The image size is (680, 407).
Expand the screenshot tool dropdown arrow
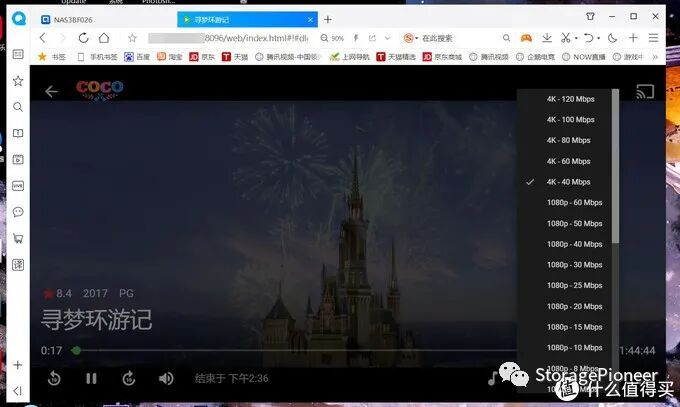(x=576, y=38)
